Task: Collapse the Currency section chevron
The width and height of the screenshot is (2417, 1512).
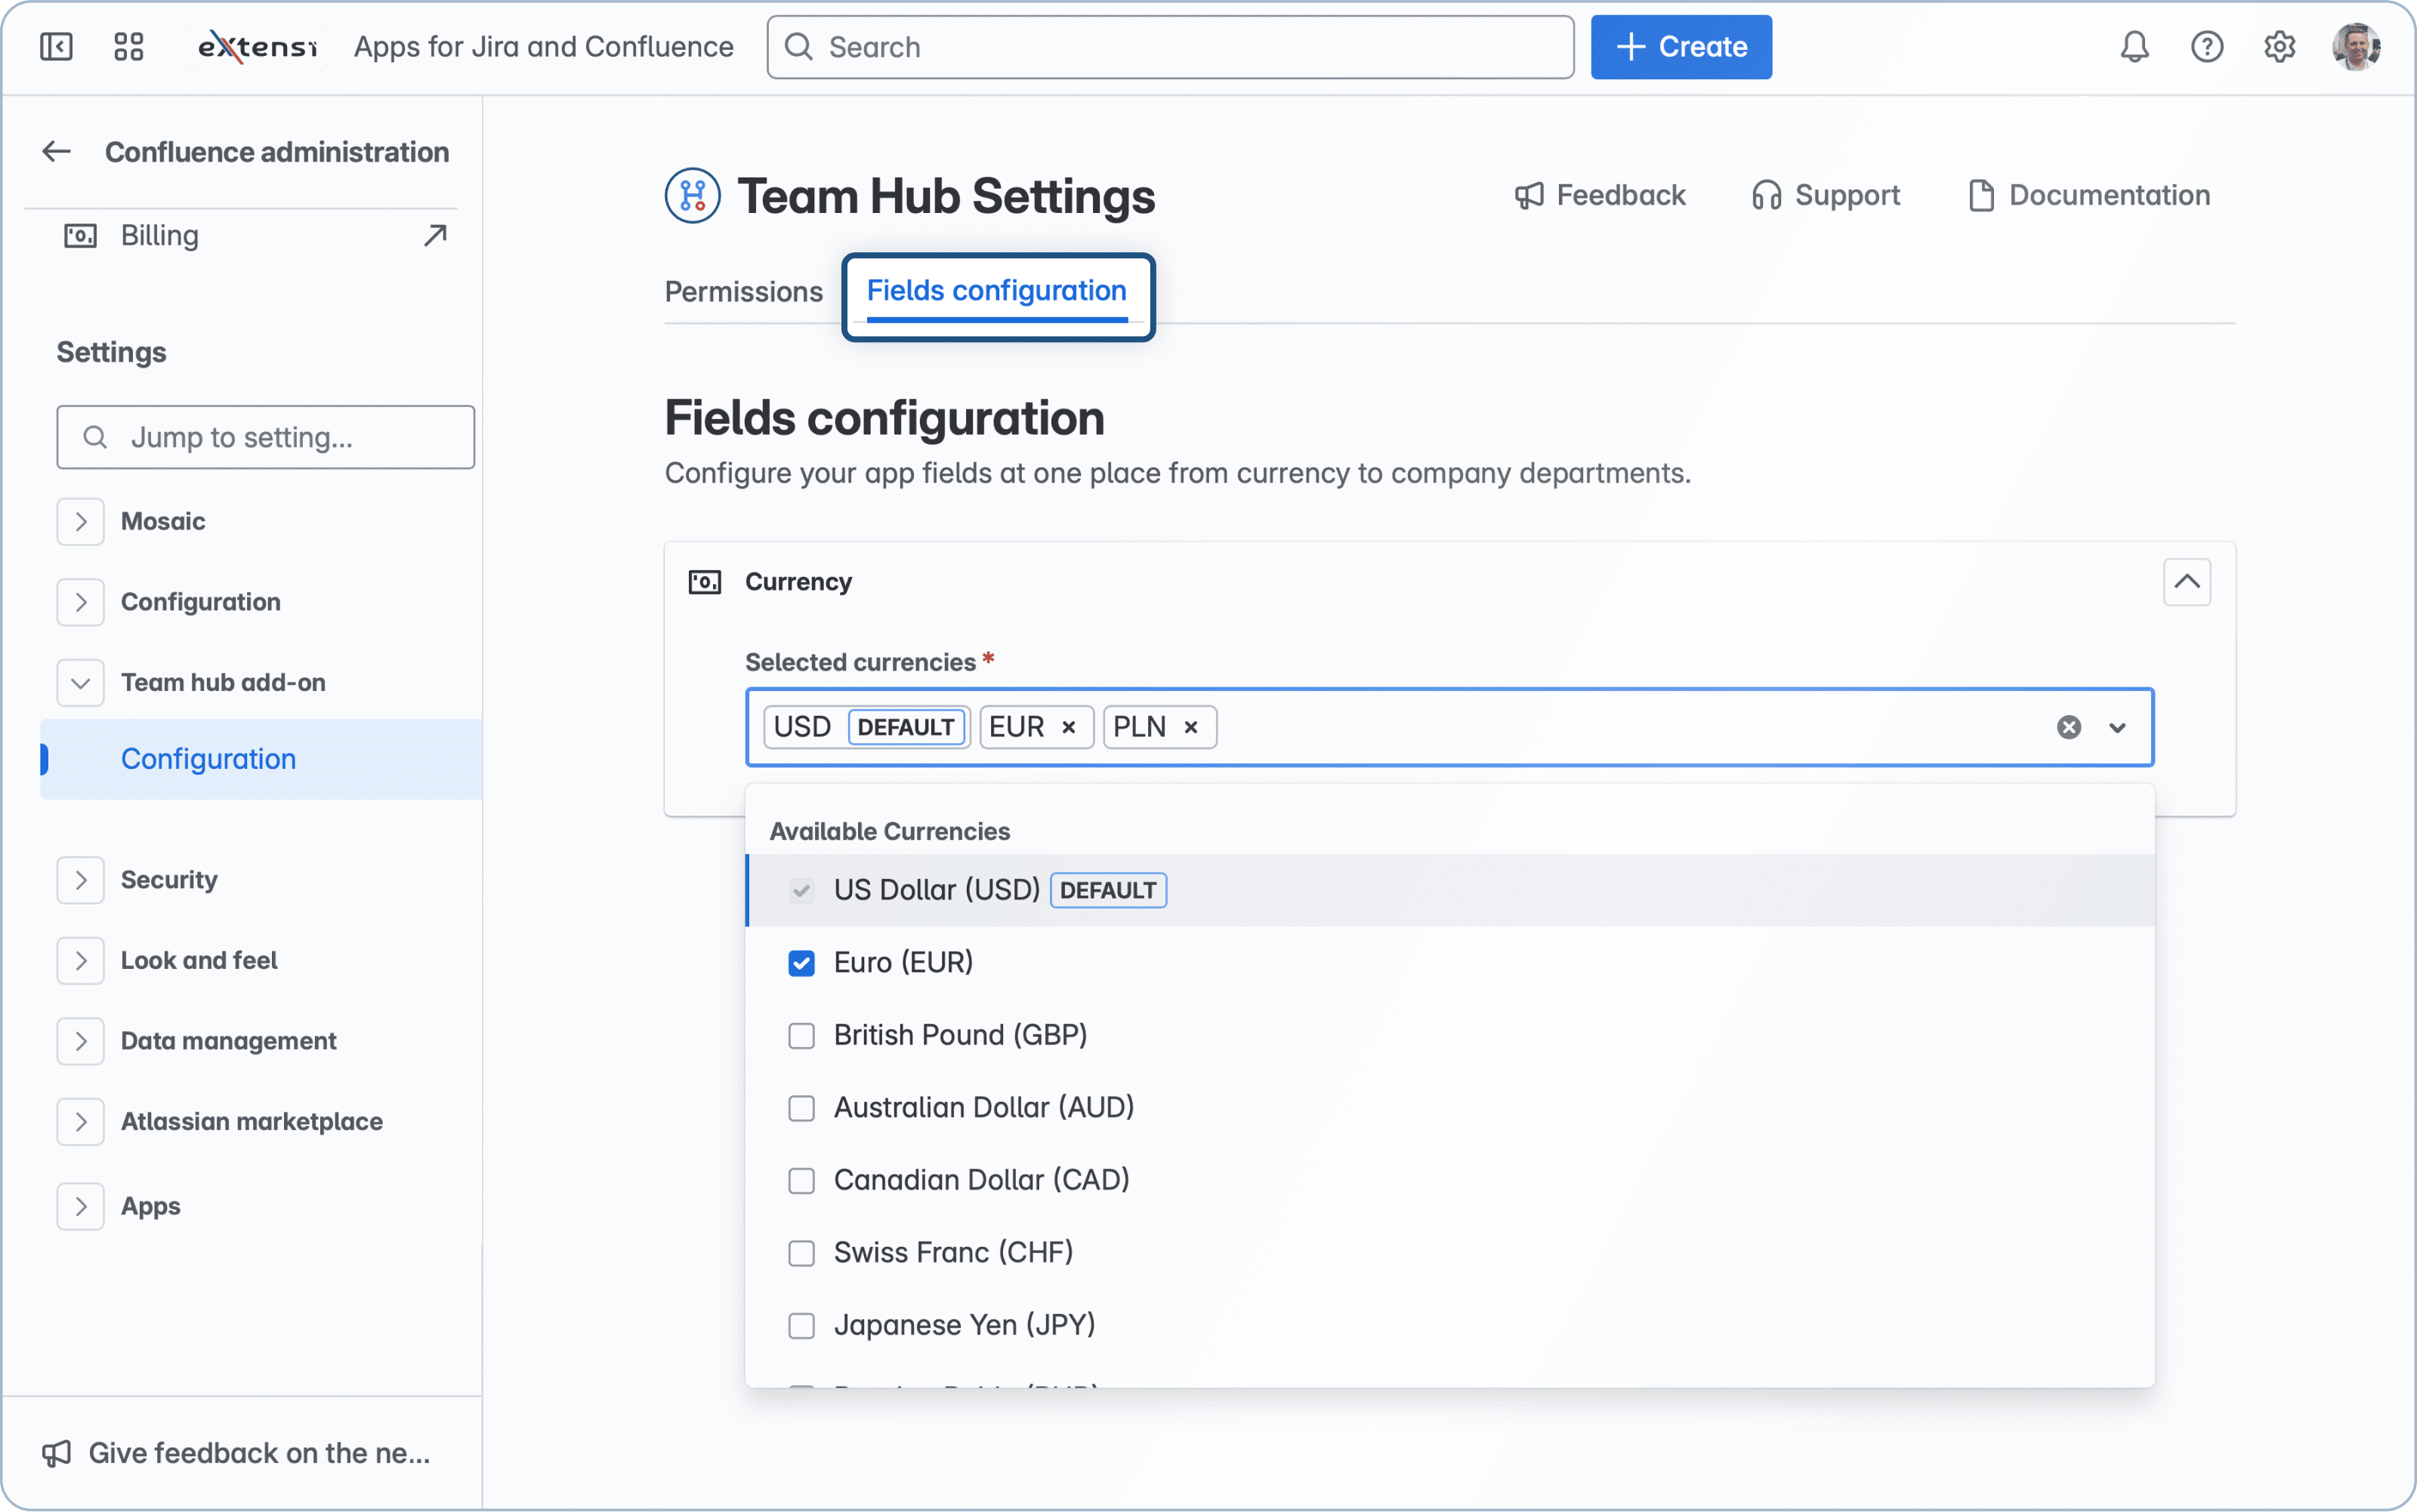Action: 2186,582
